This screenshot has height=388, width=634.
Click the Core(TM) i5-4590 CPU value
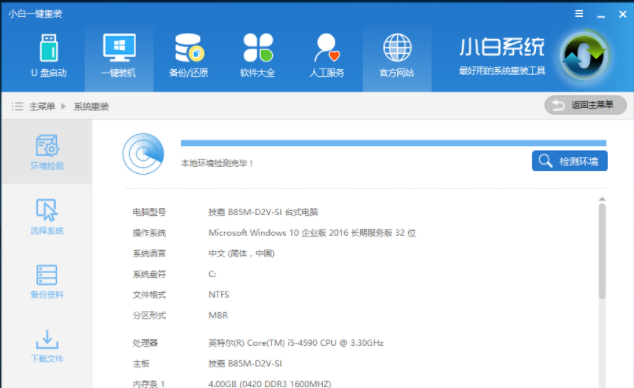point(296,343)
